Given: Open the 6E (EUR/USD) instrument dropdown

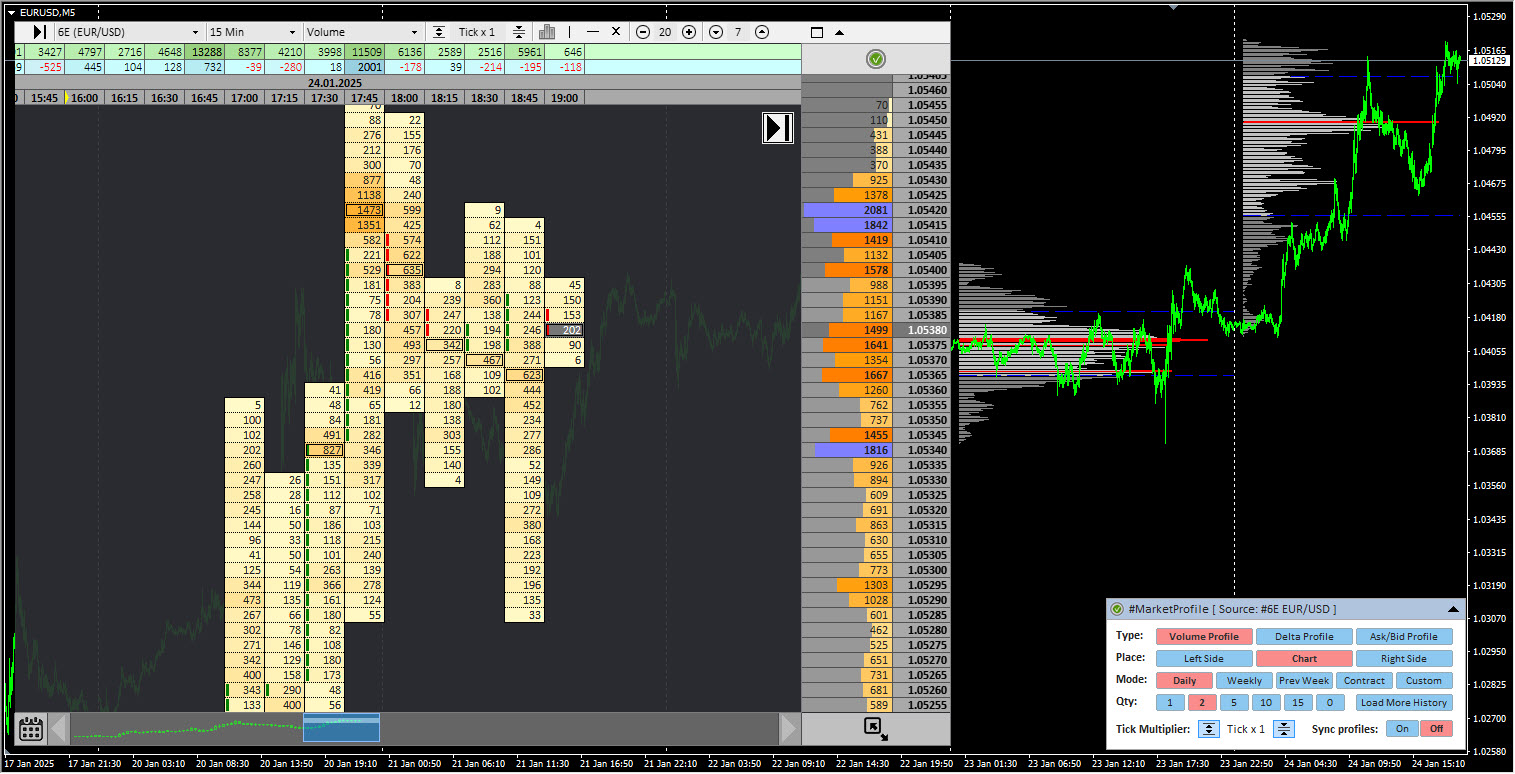Looking at the screenshot, I should [x=130, y=32].
